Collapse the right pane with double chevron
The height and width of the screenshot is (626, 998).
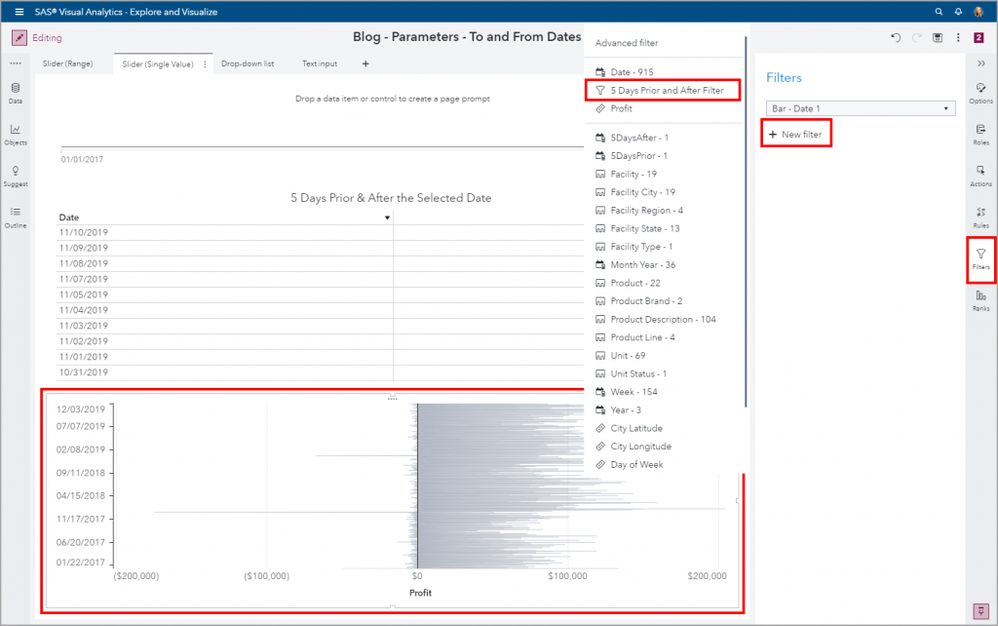[x=981, y=63]
